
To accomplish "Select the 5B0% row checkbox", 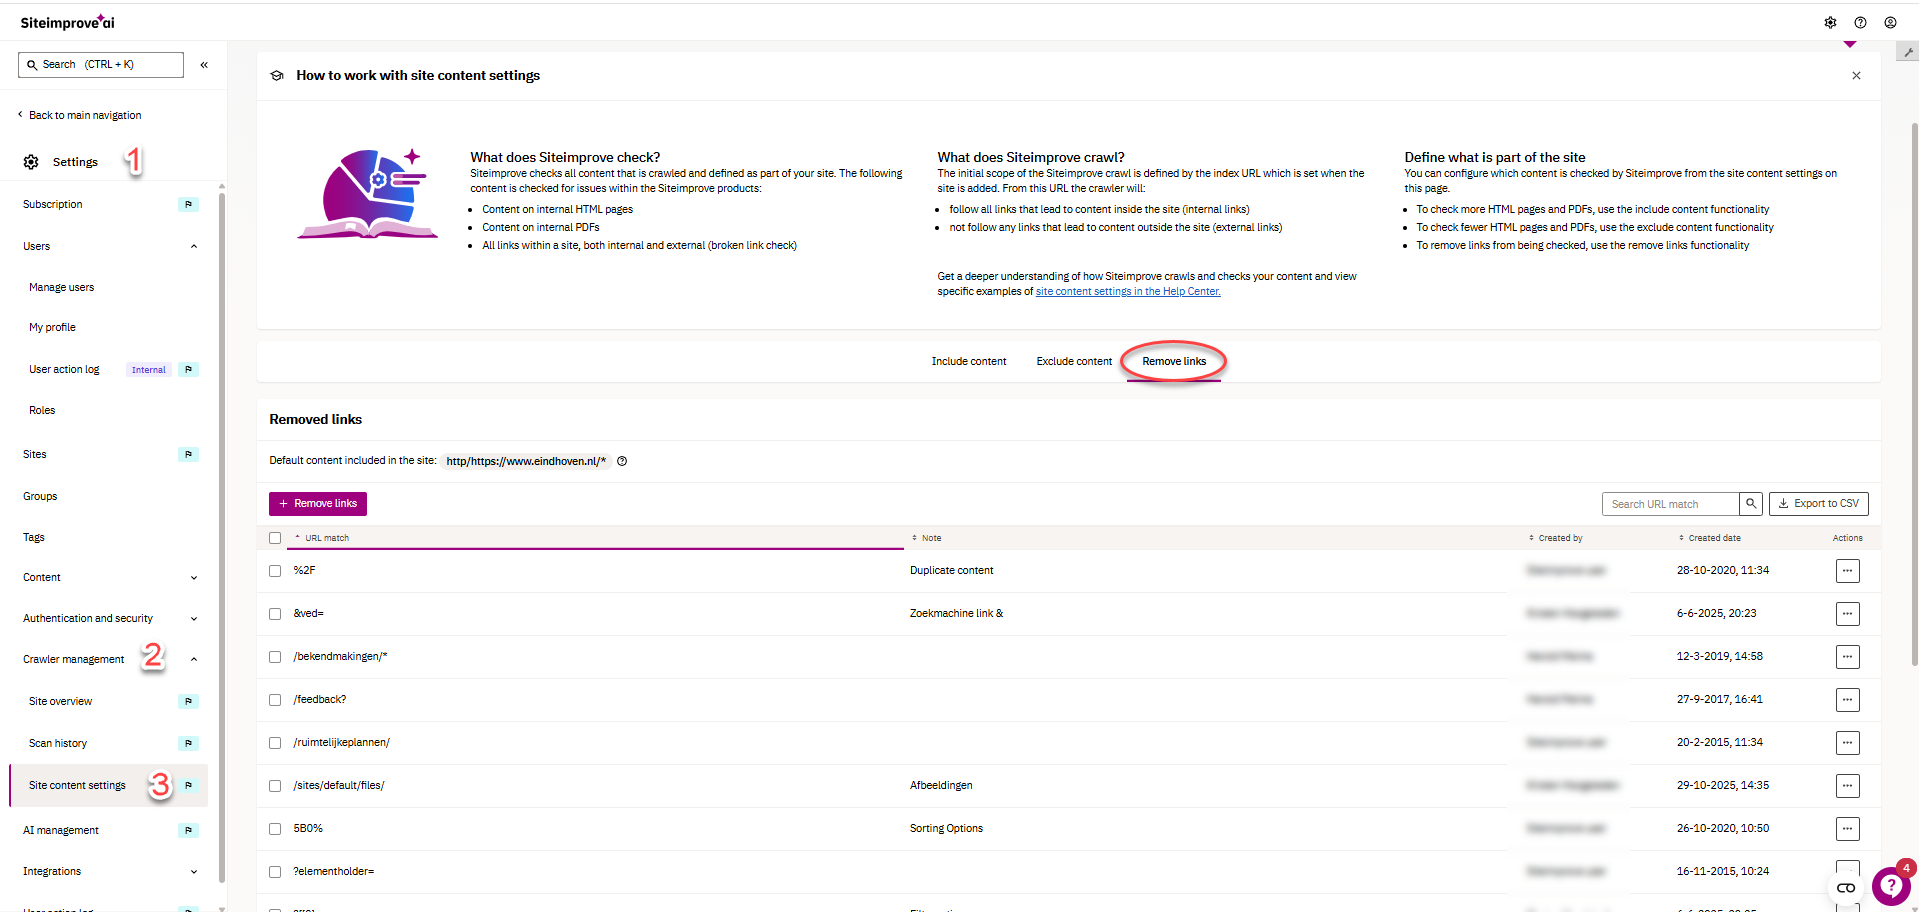I will [x=275, y=829].
